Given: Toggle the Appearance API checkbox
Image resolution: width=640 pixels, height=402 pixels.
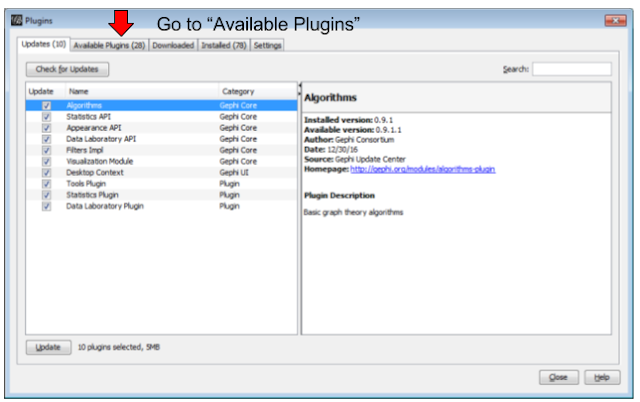Looking at the screenshot, I should coord(47,128).
